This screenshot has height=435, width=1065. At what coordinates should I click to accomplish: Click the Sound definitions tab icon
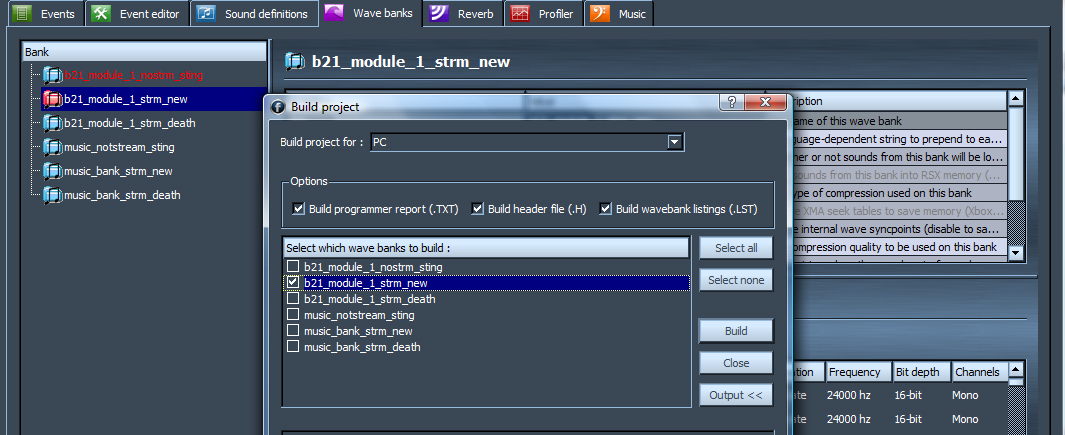(x=206, y=14)
